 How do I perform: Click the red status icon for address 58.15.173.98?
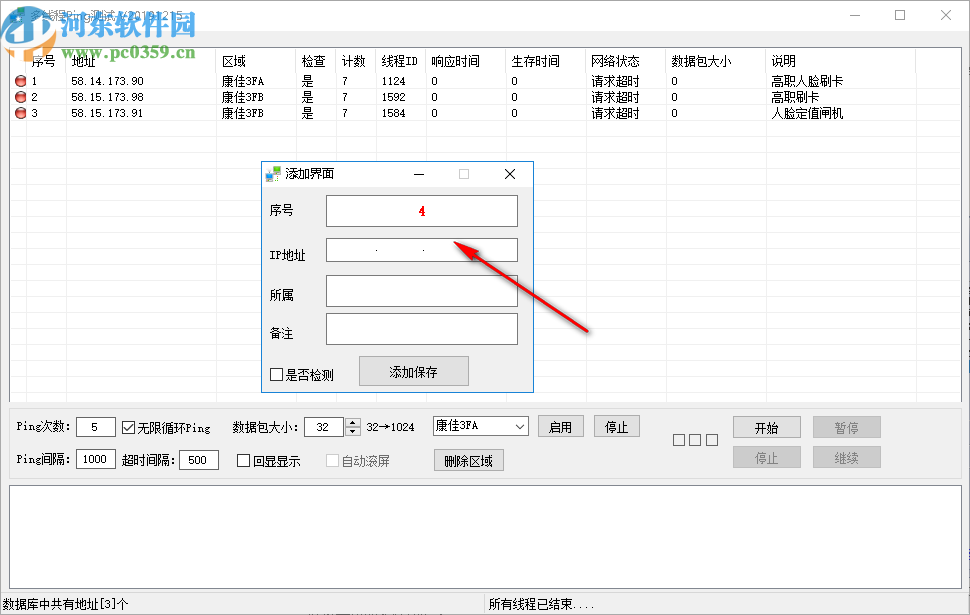pyautogui.click(x=22, y=96)
